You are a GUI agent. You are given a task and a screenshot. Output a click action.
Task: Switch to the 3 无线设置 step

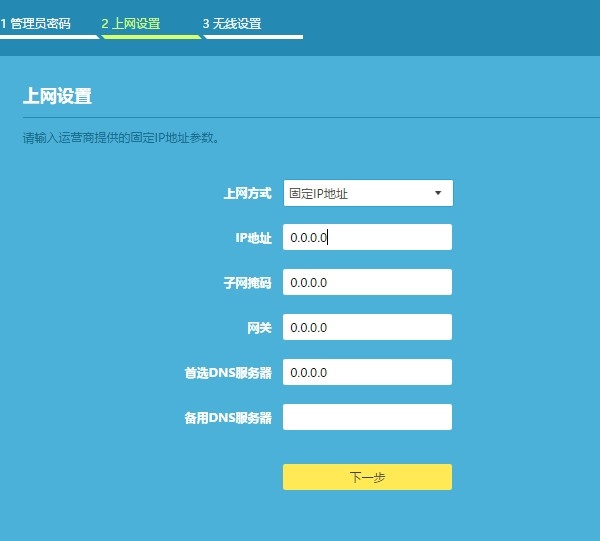coord(232,23)
